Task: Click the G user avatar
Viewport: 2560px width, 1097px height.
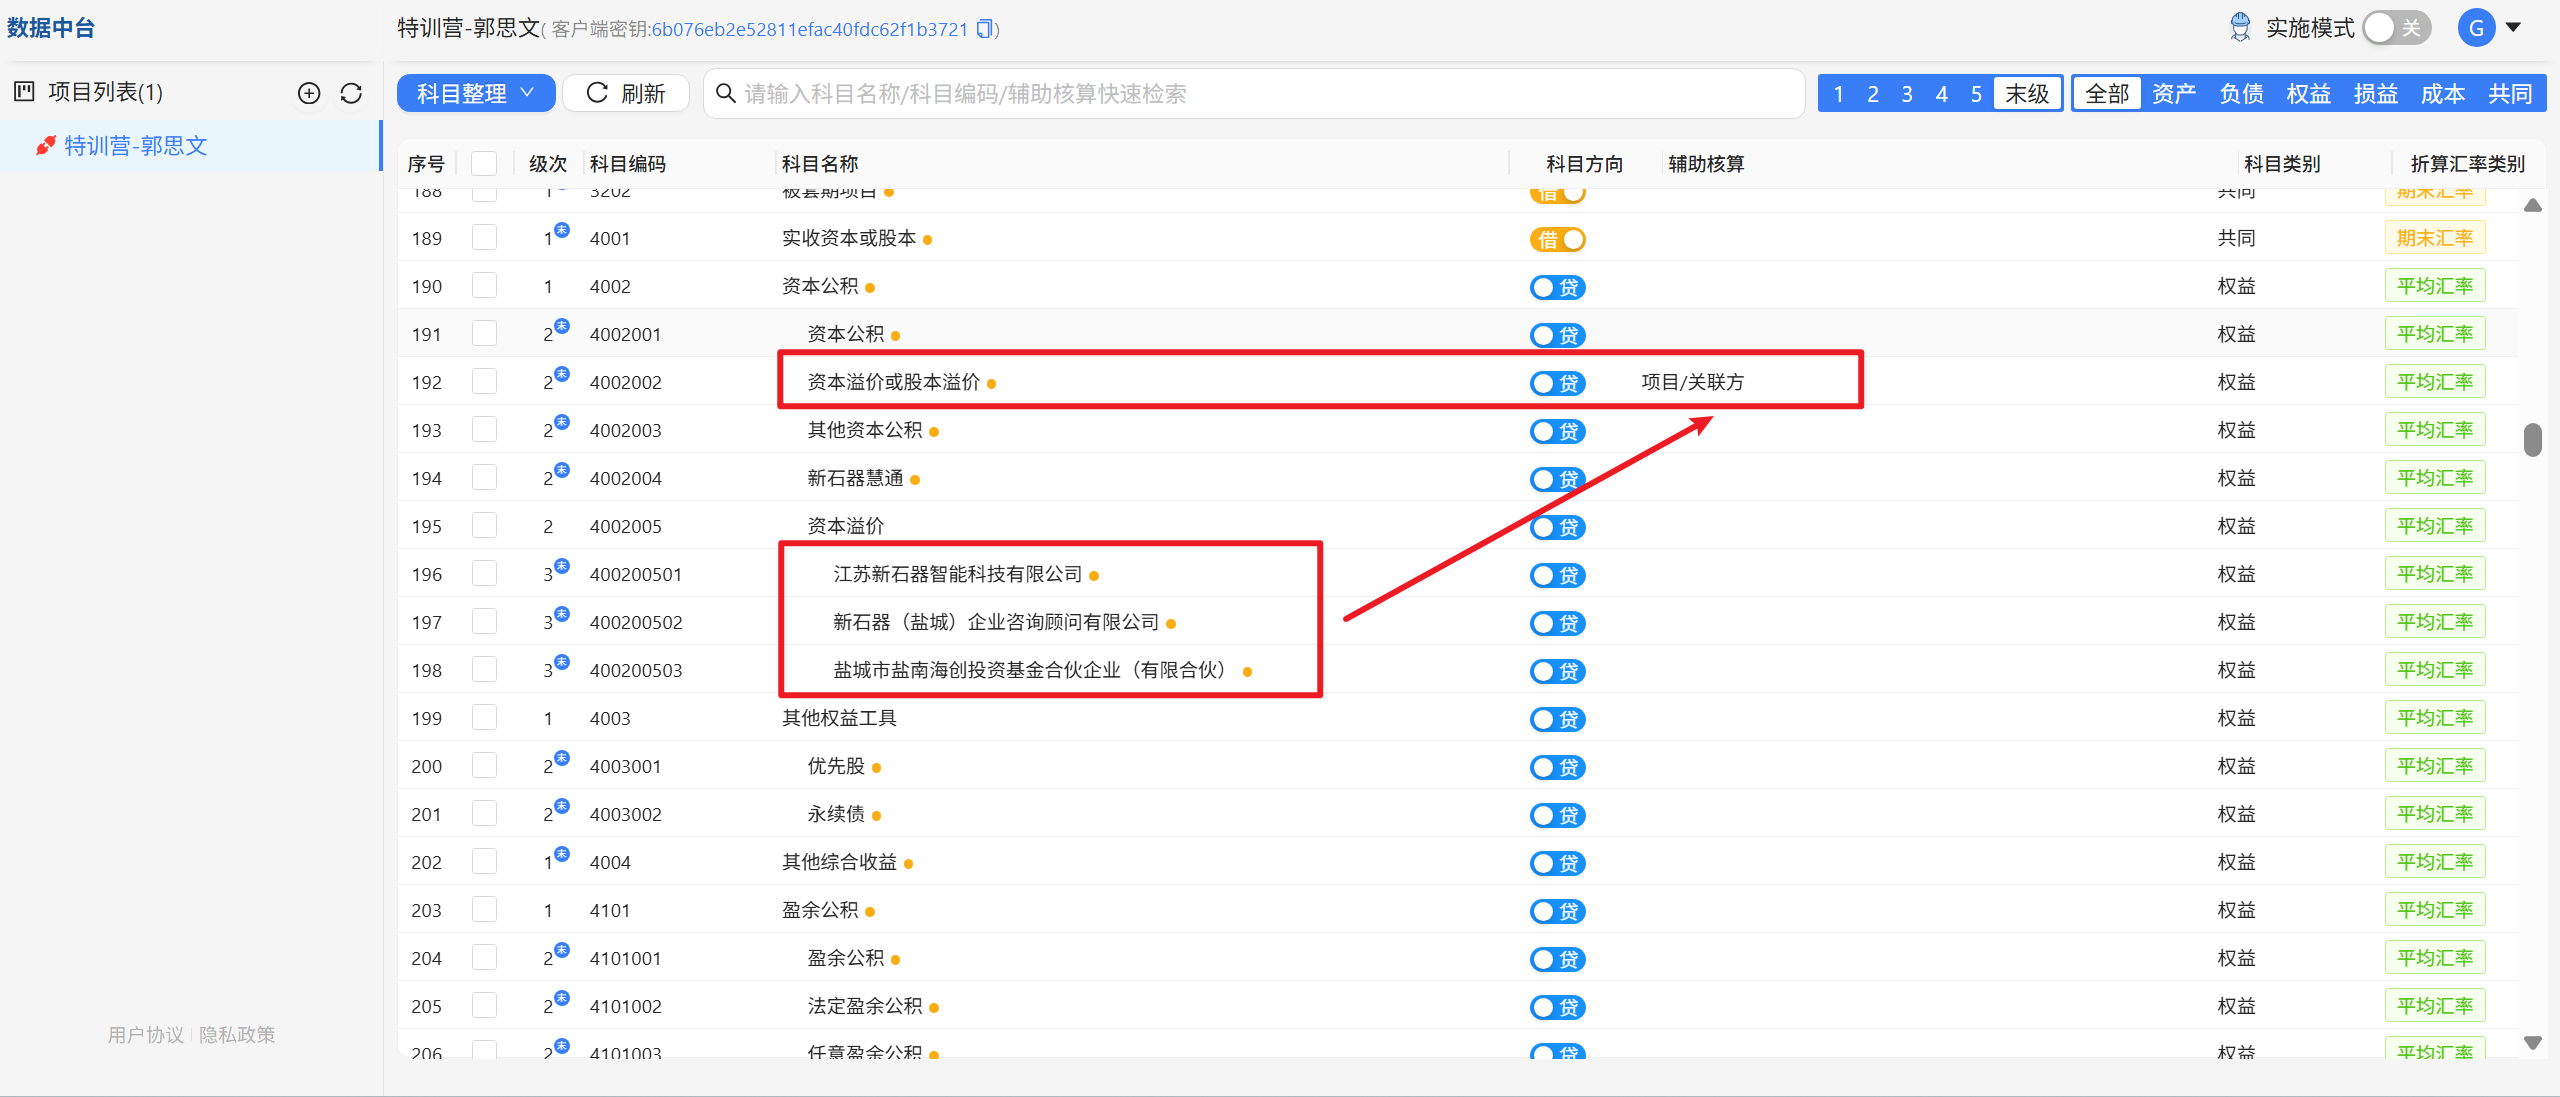Action: coord(2476,28)
